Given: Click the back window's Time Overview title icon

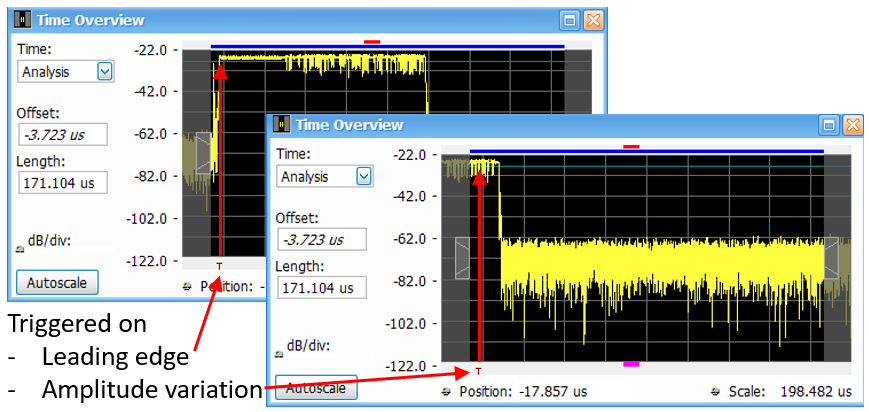Looking at the screenshot, I should click(x=22, y=20).
